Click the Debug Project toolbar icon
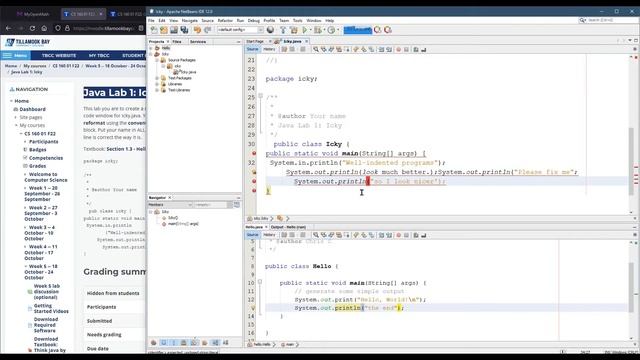This screenshot has width=640, height=360. pos(318,30)
